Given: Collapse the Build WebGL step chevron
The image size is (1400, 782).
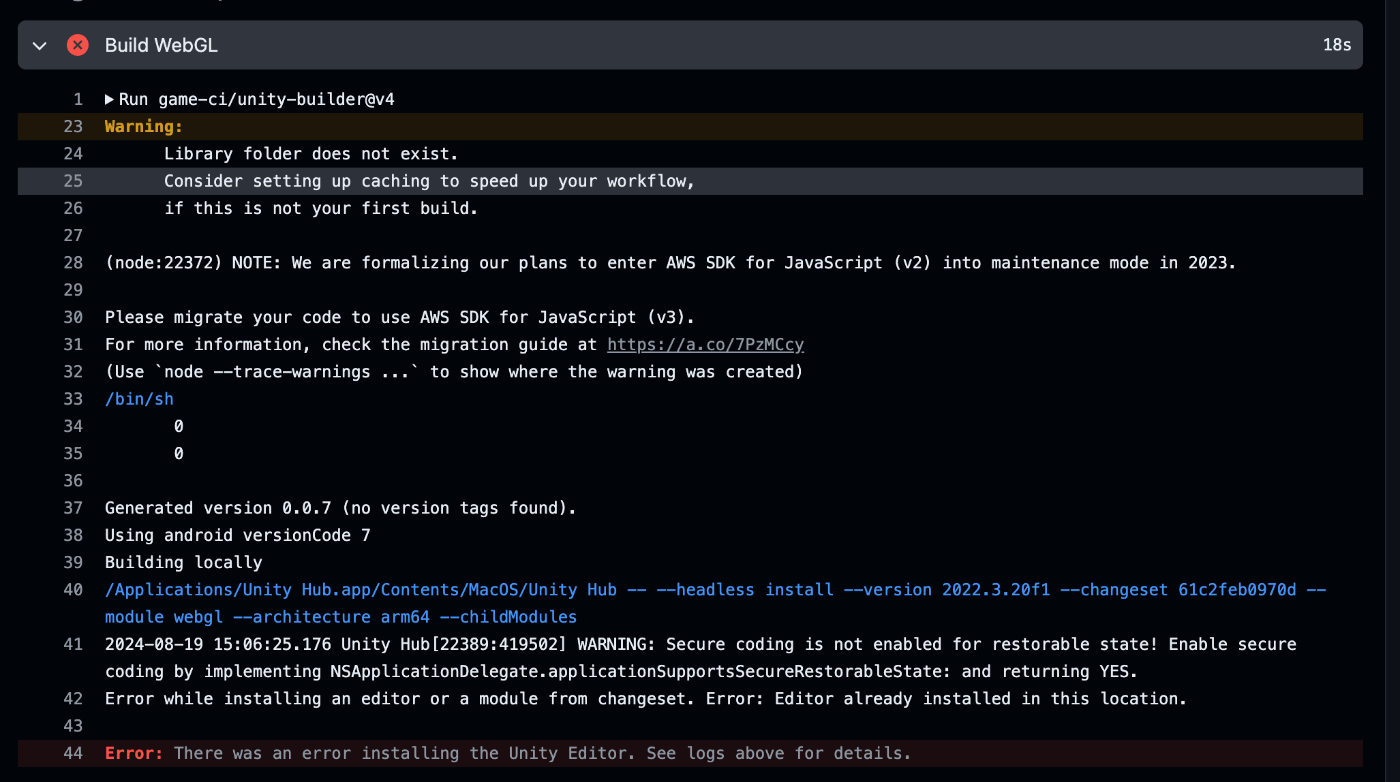Looking at the screenshot, I should pos(40,45).
